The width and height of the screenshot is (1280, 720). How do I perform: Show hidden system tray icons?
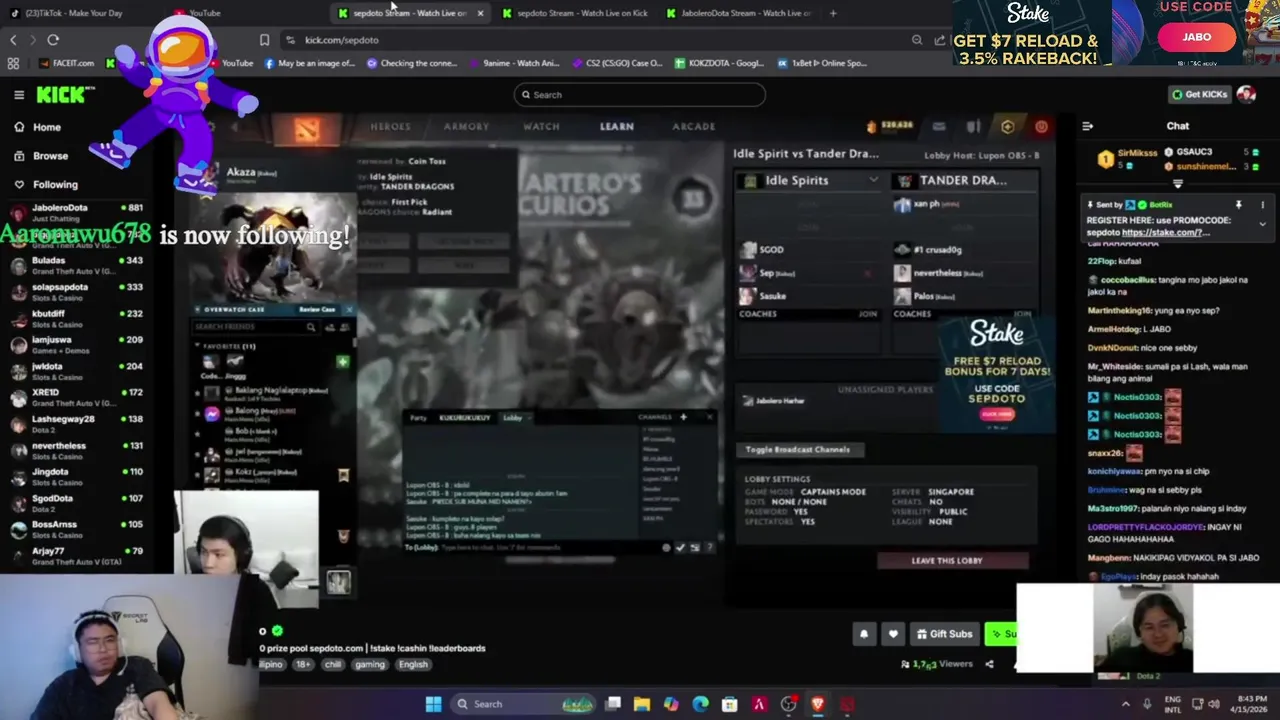[x=1125, y=704]
